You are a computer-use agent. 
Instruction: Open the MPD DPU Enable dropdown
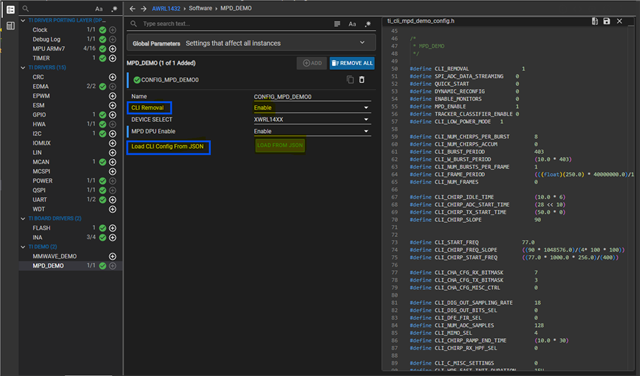click(x=312, y=131)
